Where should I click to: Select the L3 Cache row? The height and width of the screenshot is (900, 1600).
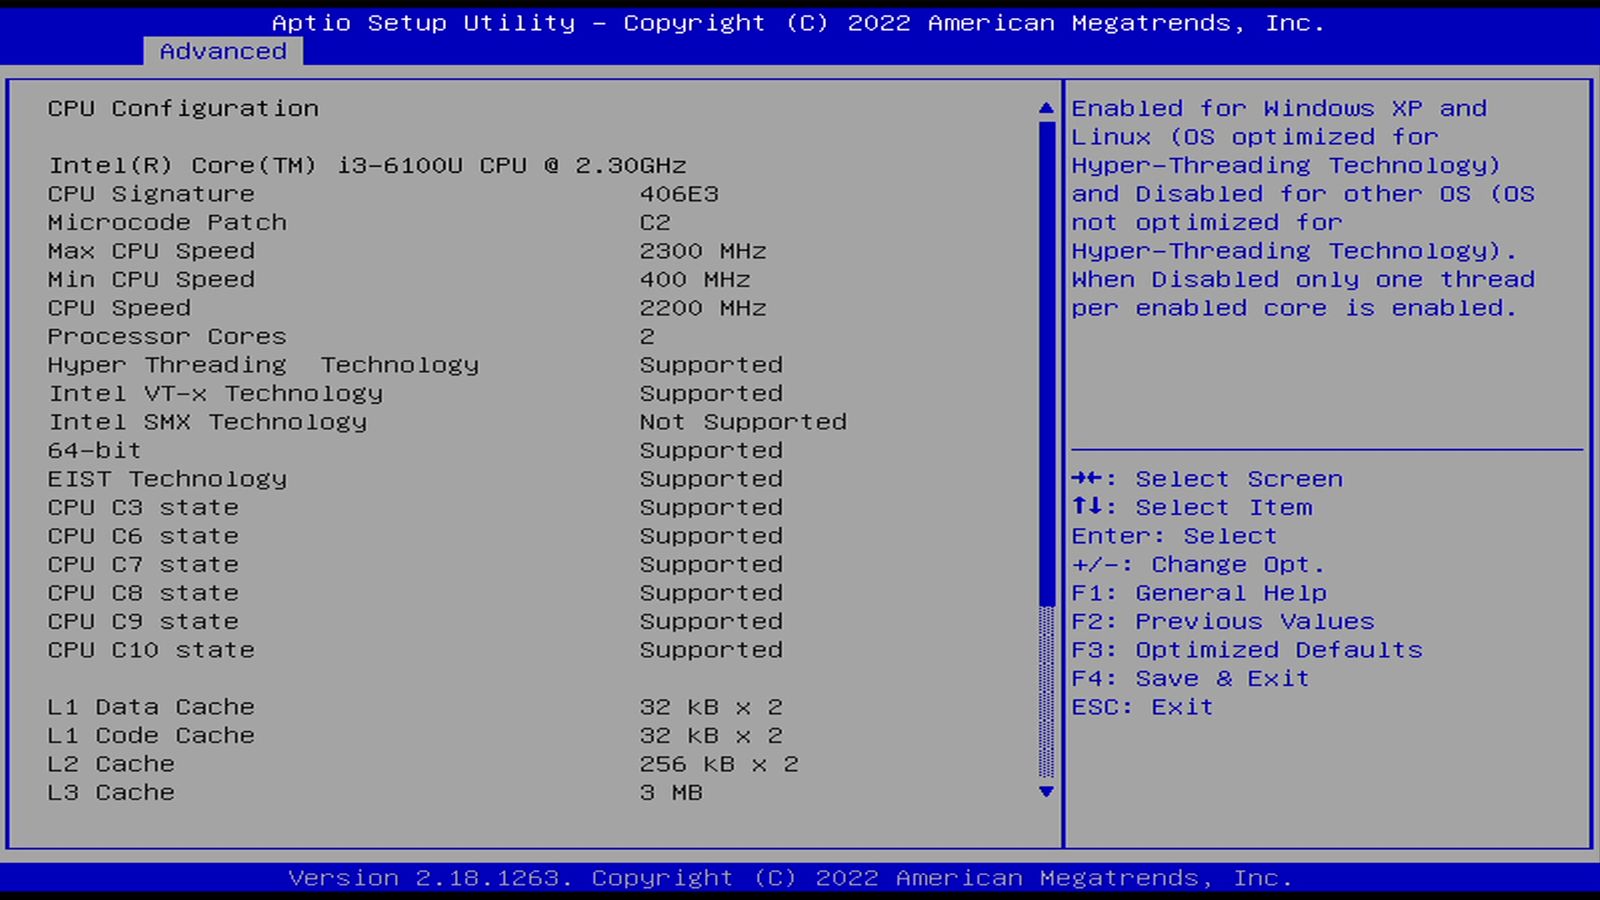pyautogui.click(x=111, y=793)
